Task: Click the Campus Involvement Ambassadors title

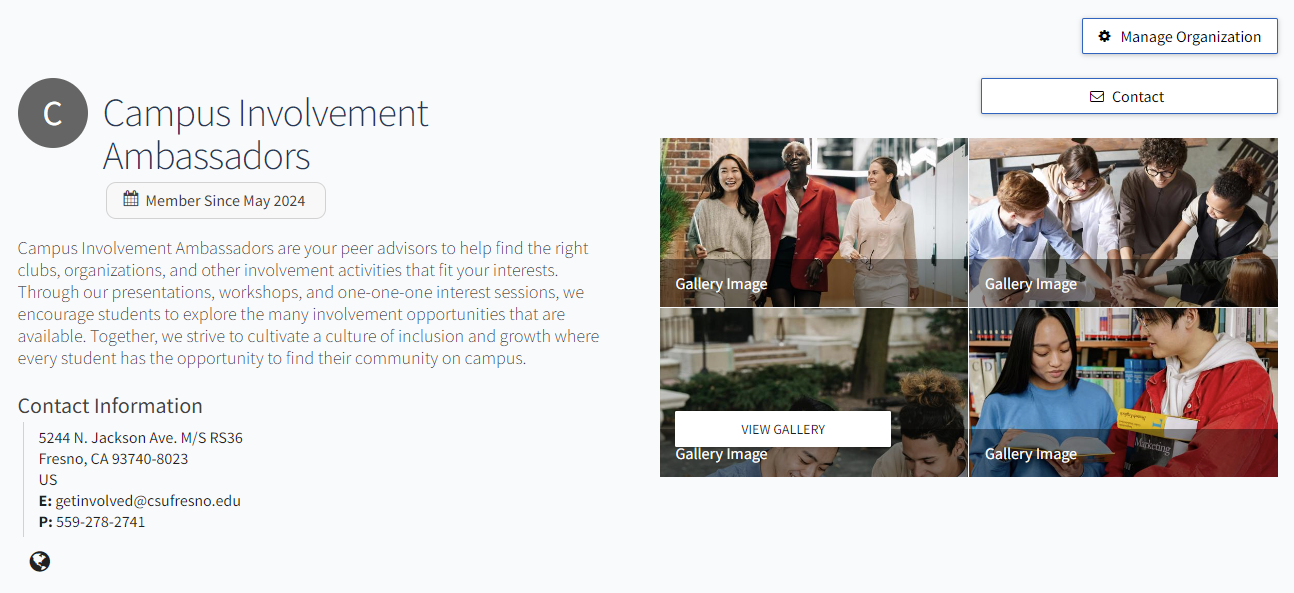Action: tap(266, 134)
